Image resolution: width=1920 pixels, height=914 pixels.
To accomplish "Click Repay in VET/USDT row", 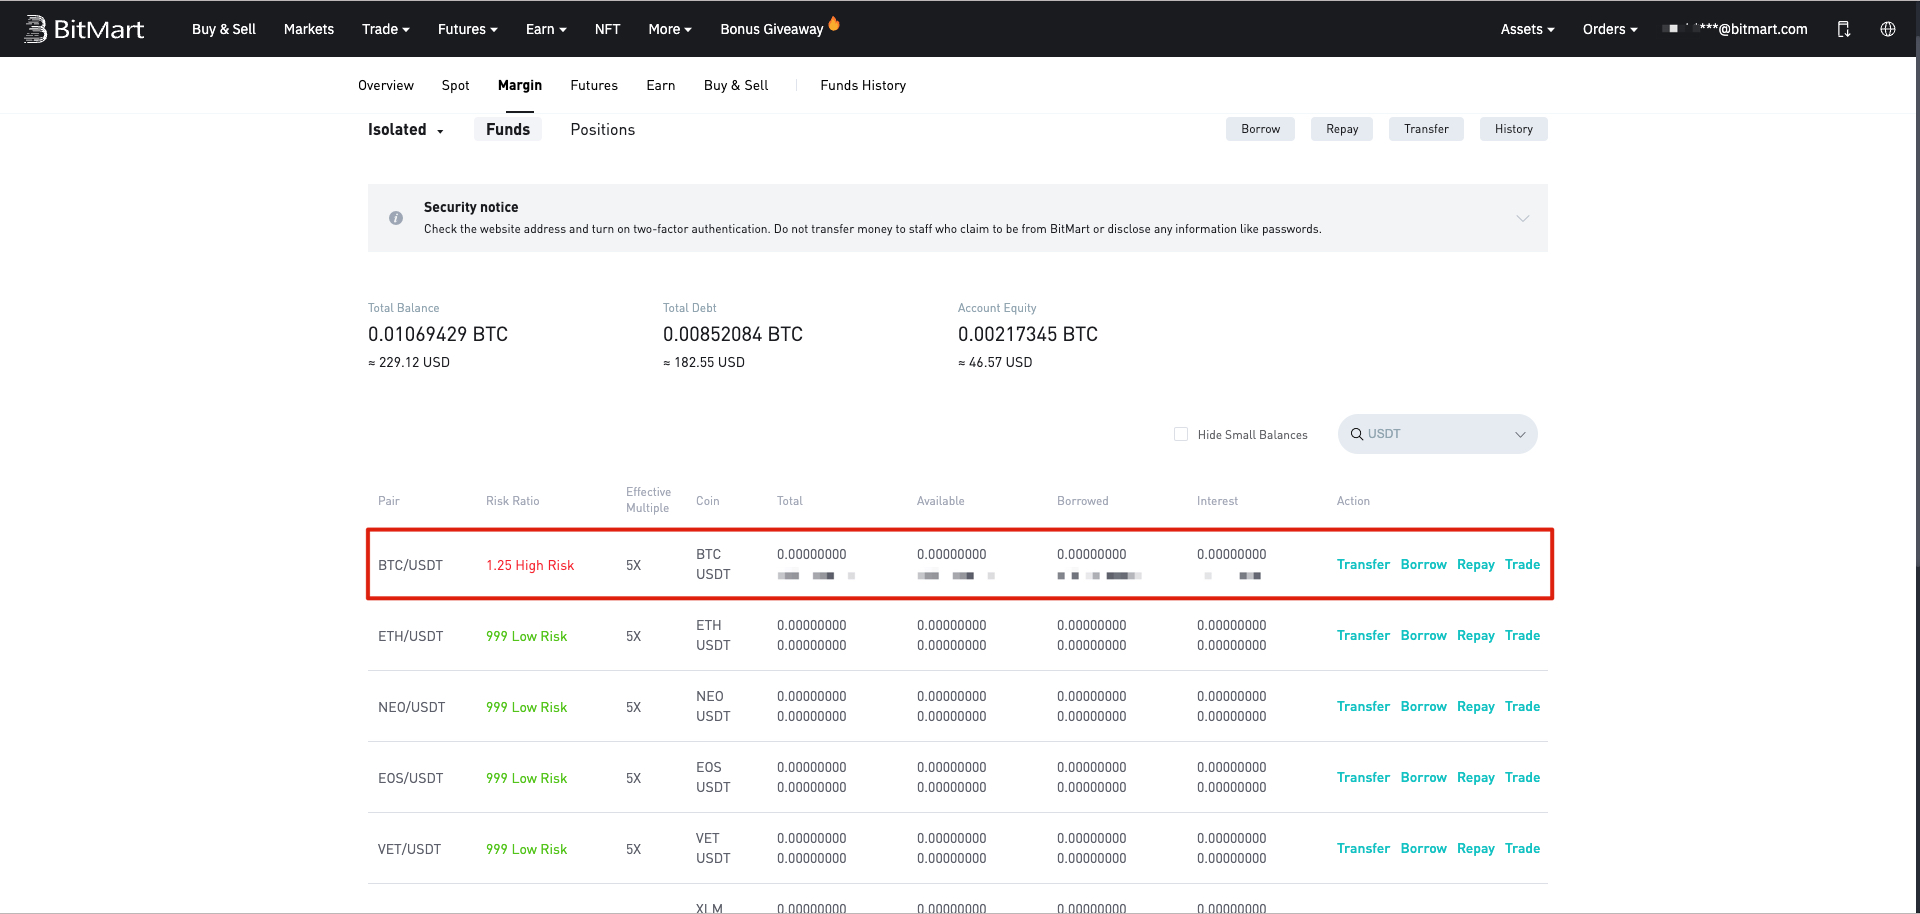I will pos(1476,849).
